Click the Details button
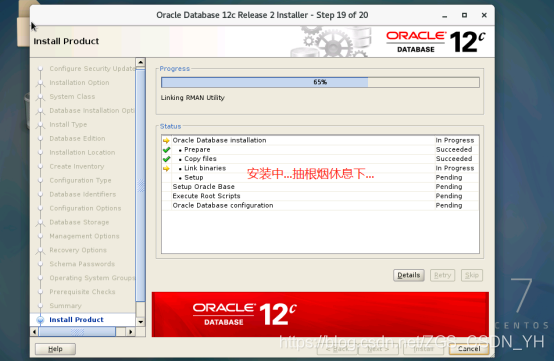554x361 pixels. point(409,275)
